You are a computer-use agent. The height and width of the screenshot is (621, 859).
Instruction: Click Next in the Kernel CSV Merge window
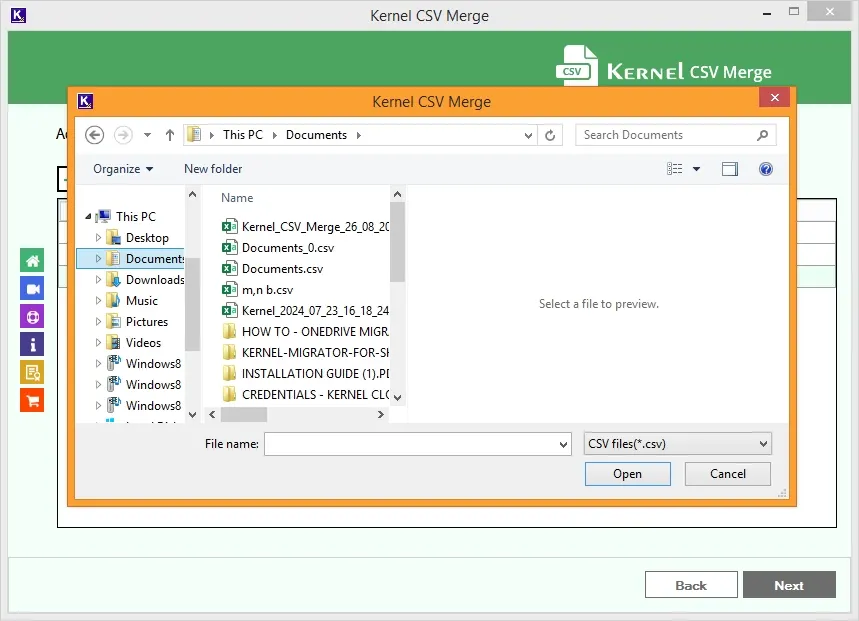[789, 585]
